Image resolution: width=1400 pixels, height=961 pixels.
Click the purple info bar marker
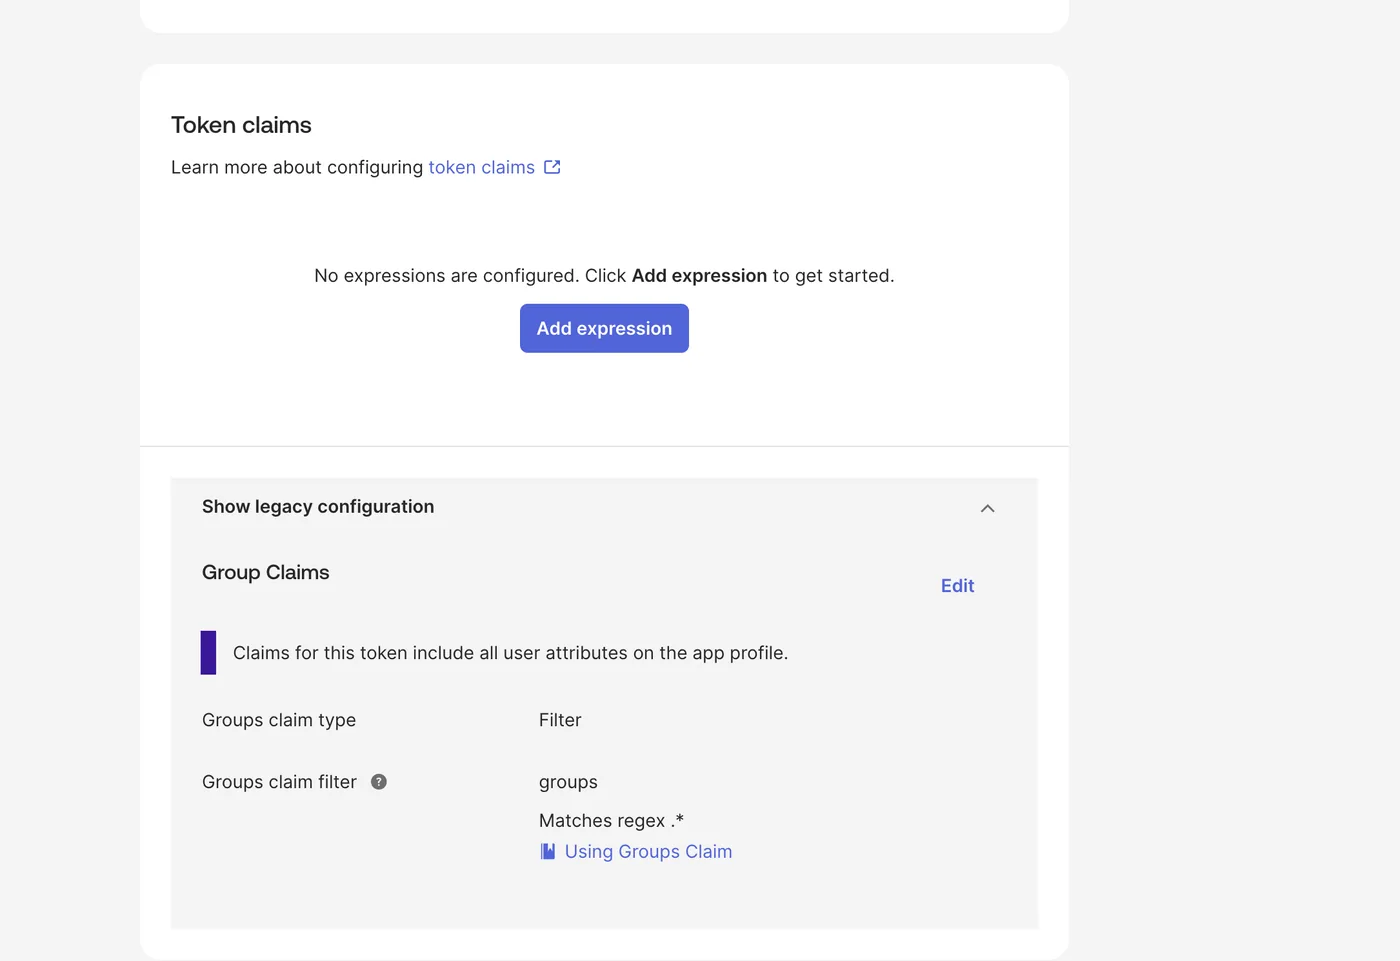tap(208, 652)
